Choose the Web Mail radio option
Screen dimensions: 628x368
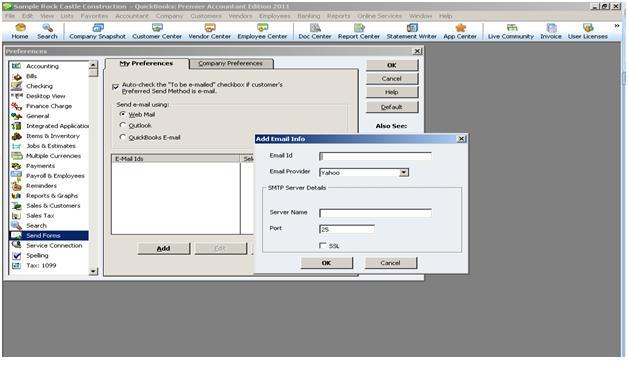click(123, 114)
